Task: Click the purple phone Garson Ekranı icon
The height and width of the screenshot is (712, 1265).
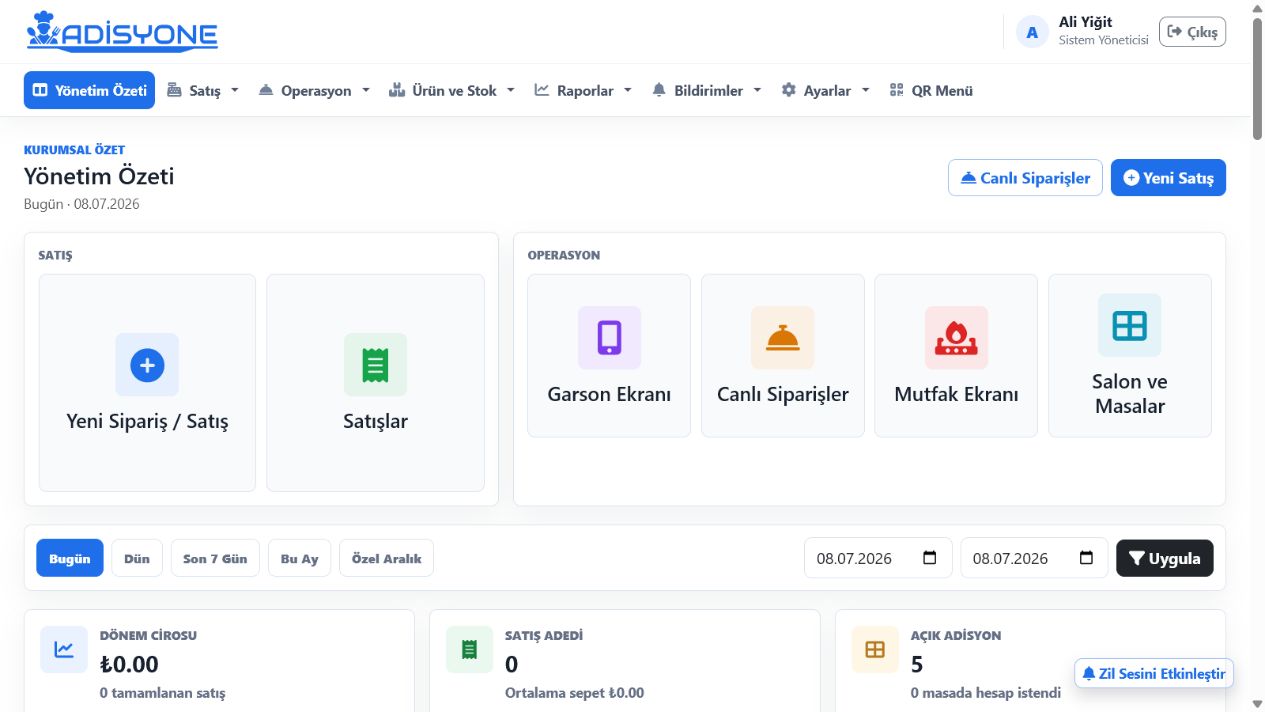Action: 609,338
